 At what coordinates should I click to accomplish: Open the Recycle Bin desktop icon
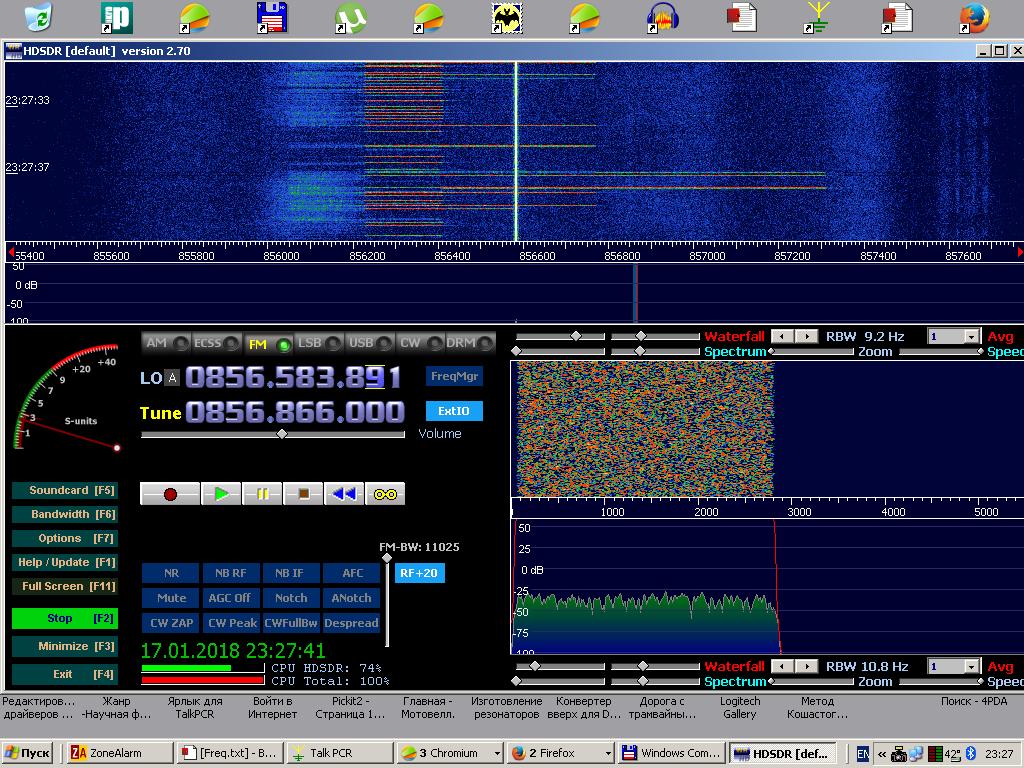39,17
